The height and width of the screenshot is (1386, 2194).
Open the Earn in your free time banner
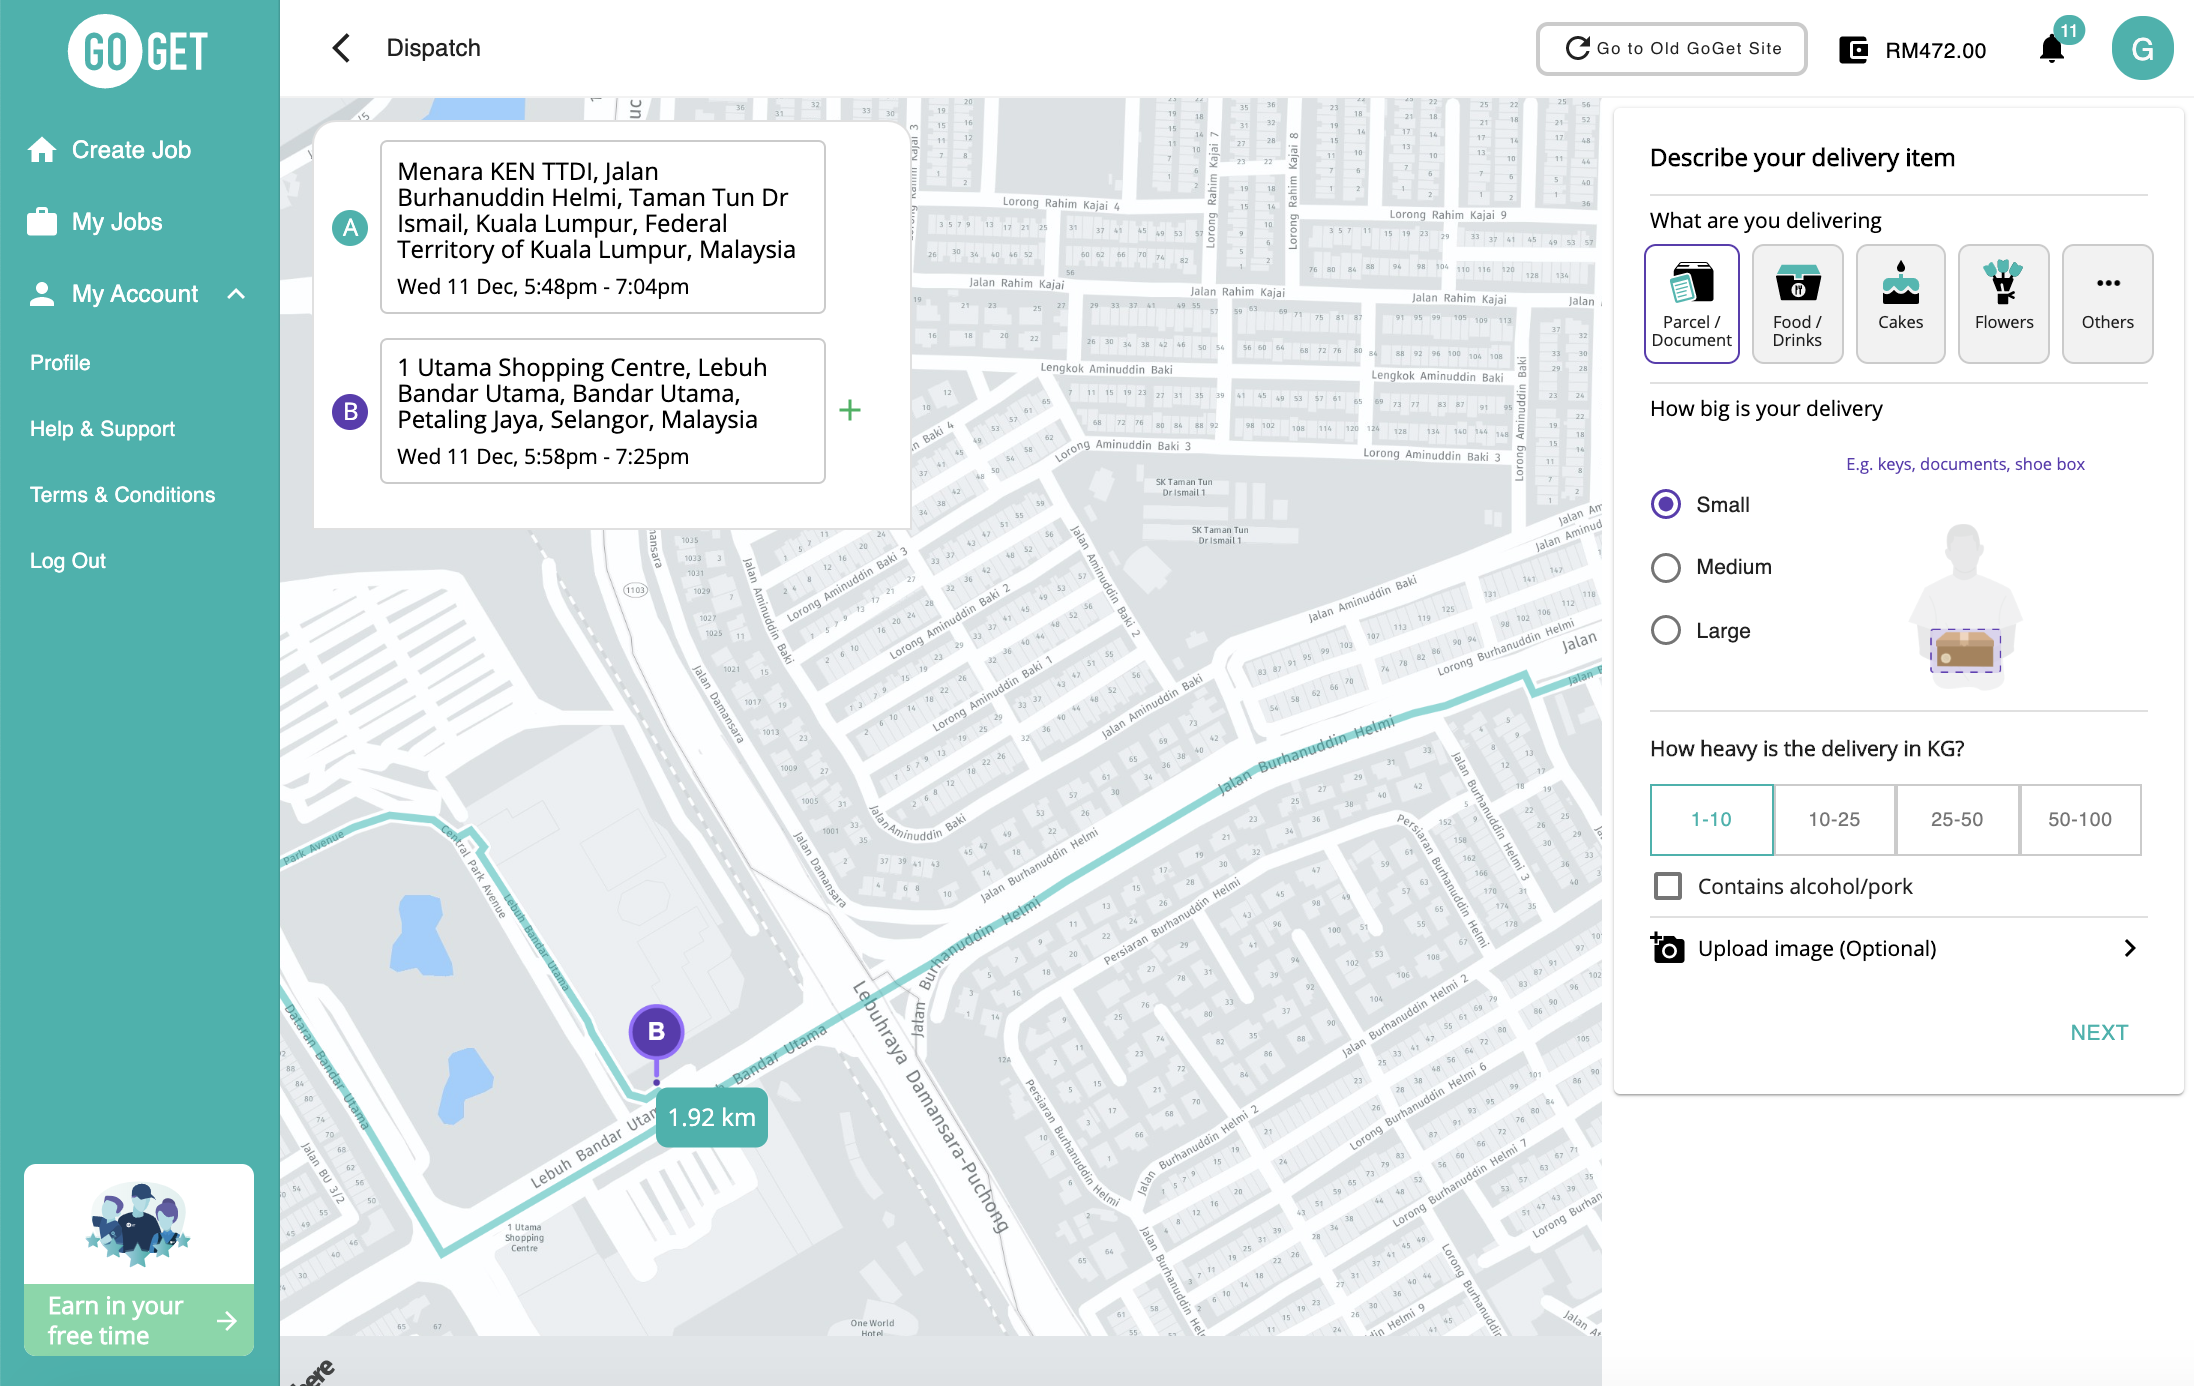pyautogui.click(x=139, y=1319)
